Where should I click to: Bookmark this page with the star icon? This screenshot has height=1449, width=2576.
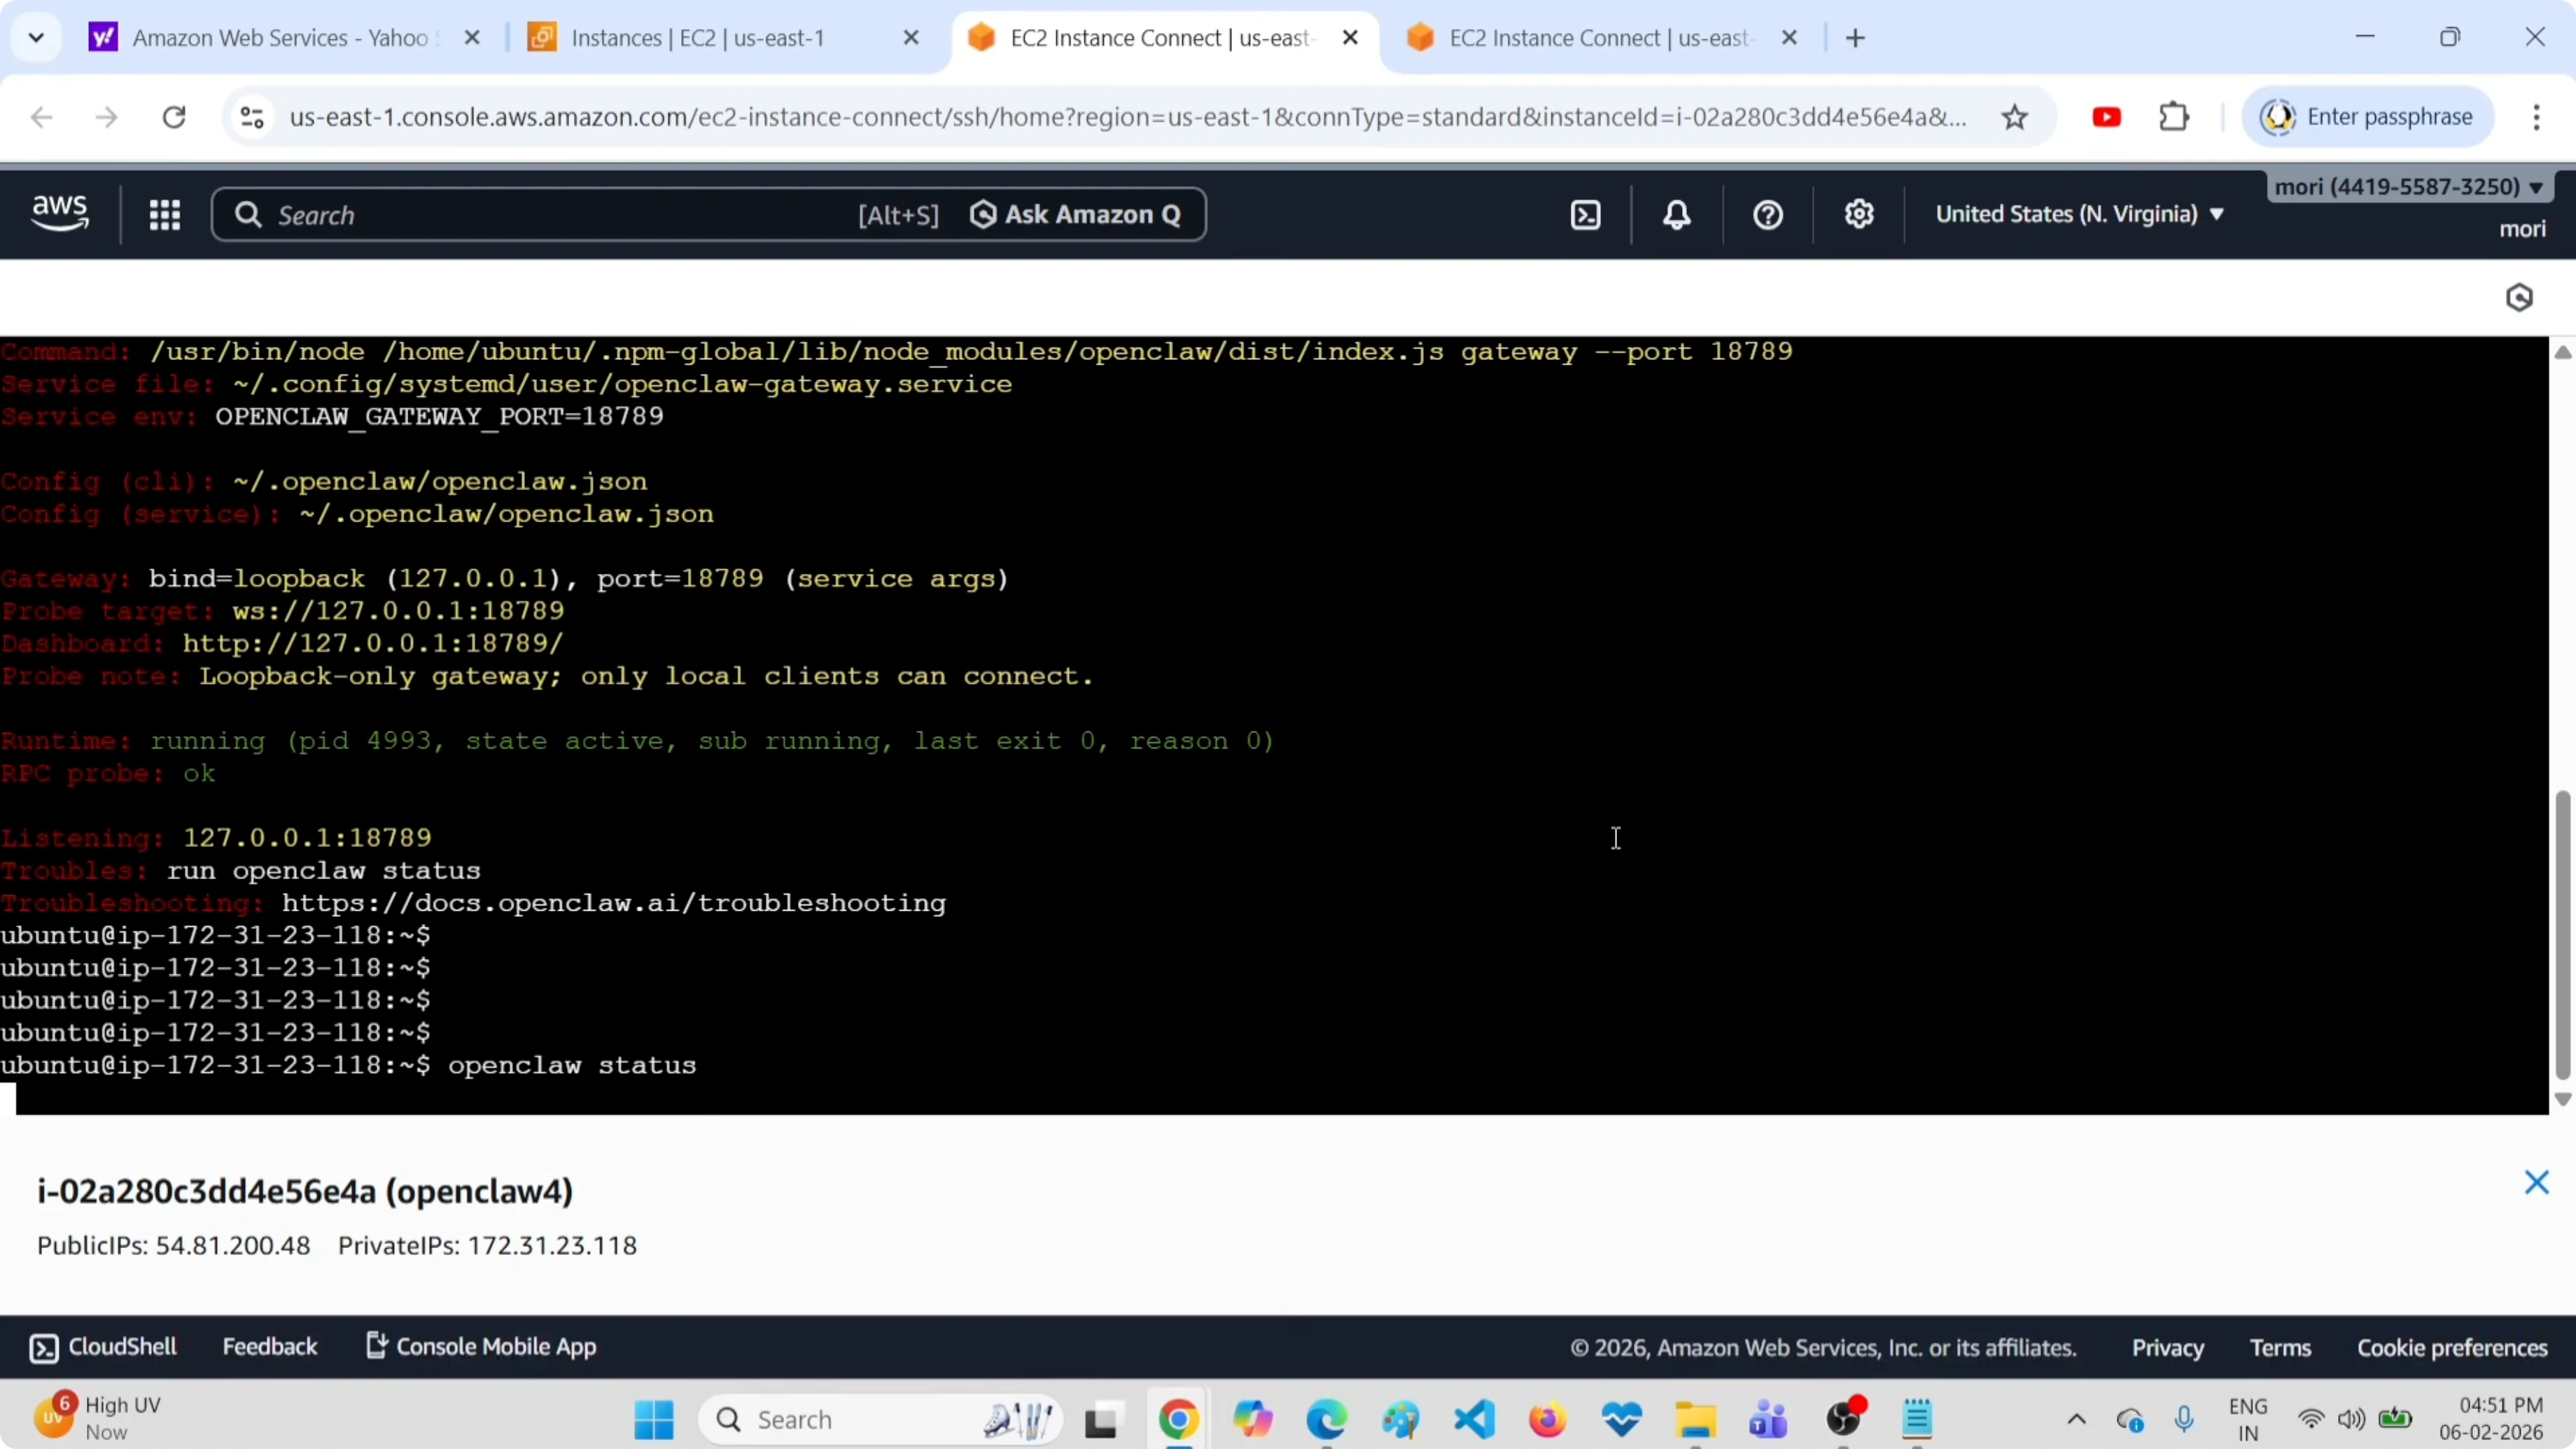pyautogui.click(x=2015, y=116)
